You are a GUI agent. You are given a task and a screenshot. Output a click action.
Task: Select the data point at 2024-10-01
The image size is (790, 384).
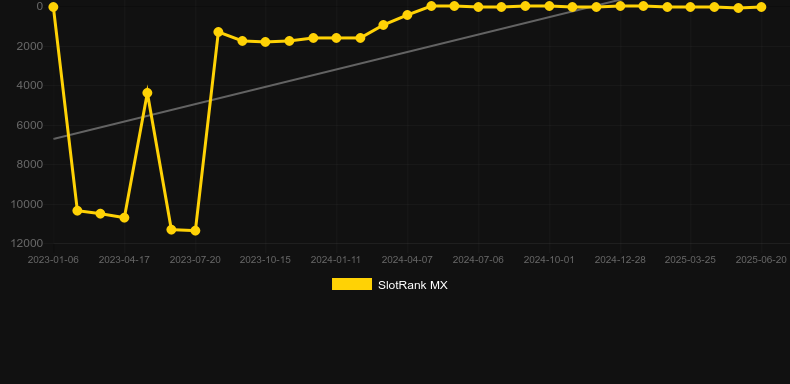click(x=549, y=6)
